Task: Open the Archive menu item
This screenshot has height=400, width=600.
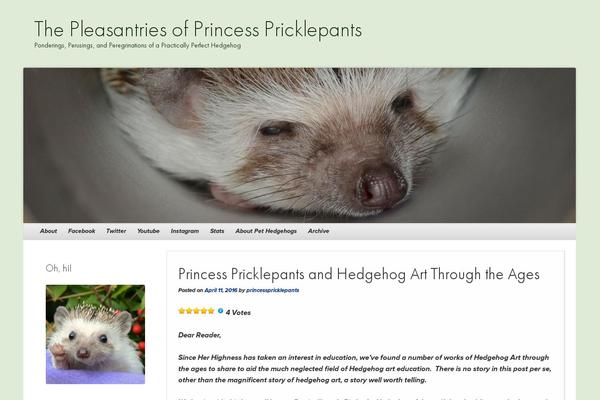Action: (x=318, y=231)
